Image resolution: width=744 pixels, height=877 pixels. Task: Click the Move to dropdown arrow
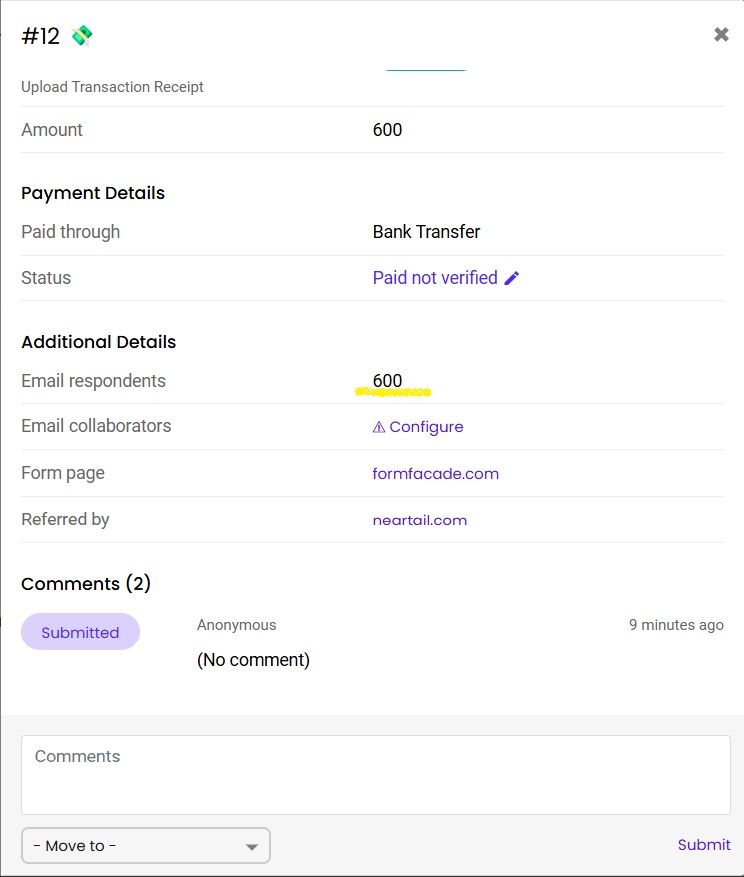pyautogui.click(x=252, y=847)
